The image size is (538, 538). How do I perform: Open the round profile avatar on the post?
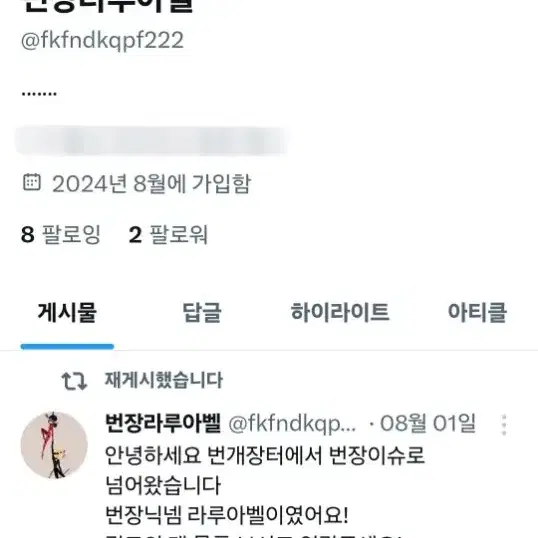click(x=54, y=445)
